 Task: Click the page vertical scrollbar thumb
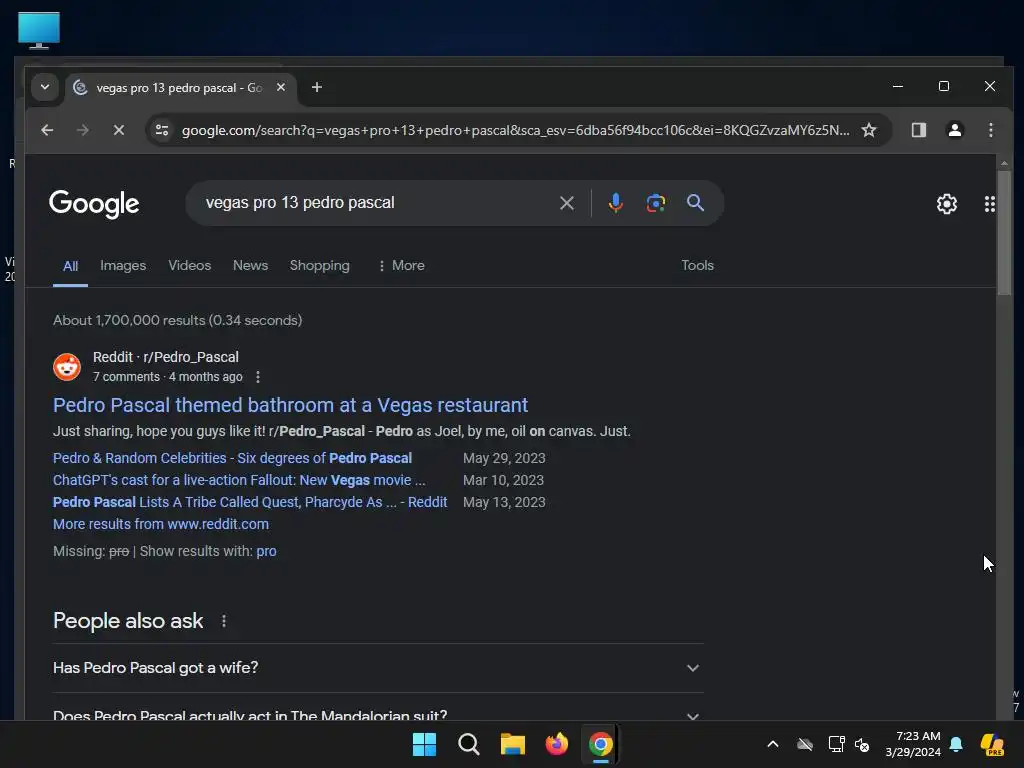1004,232
